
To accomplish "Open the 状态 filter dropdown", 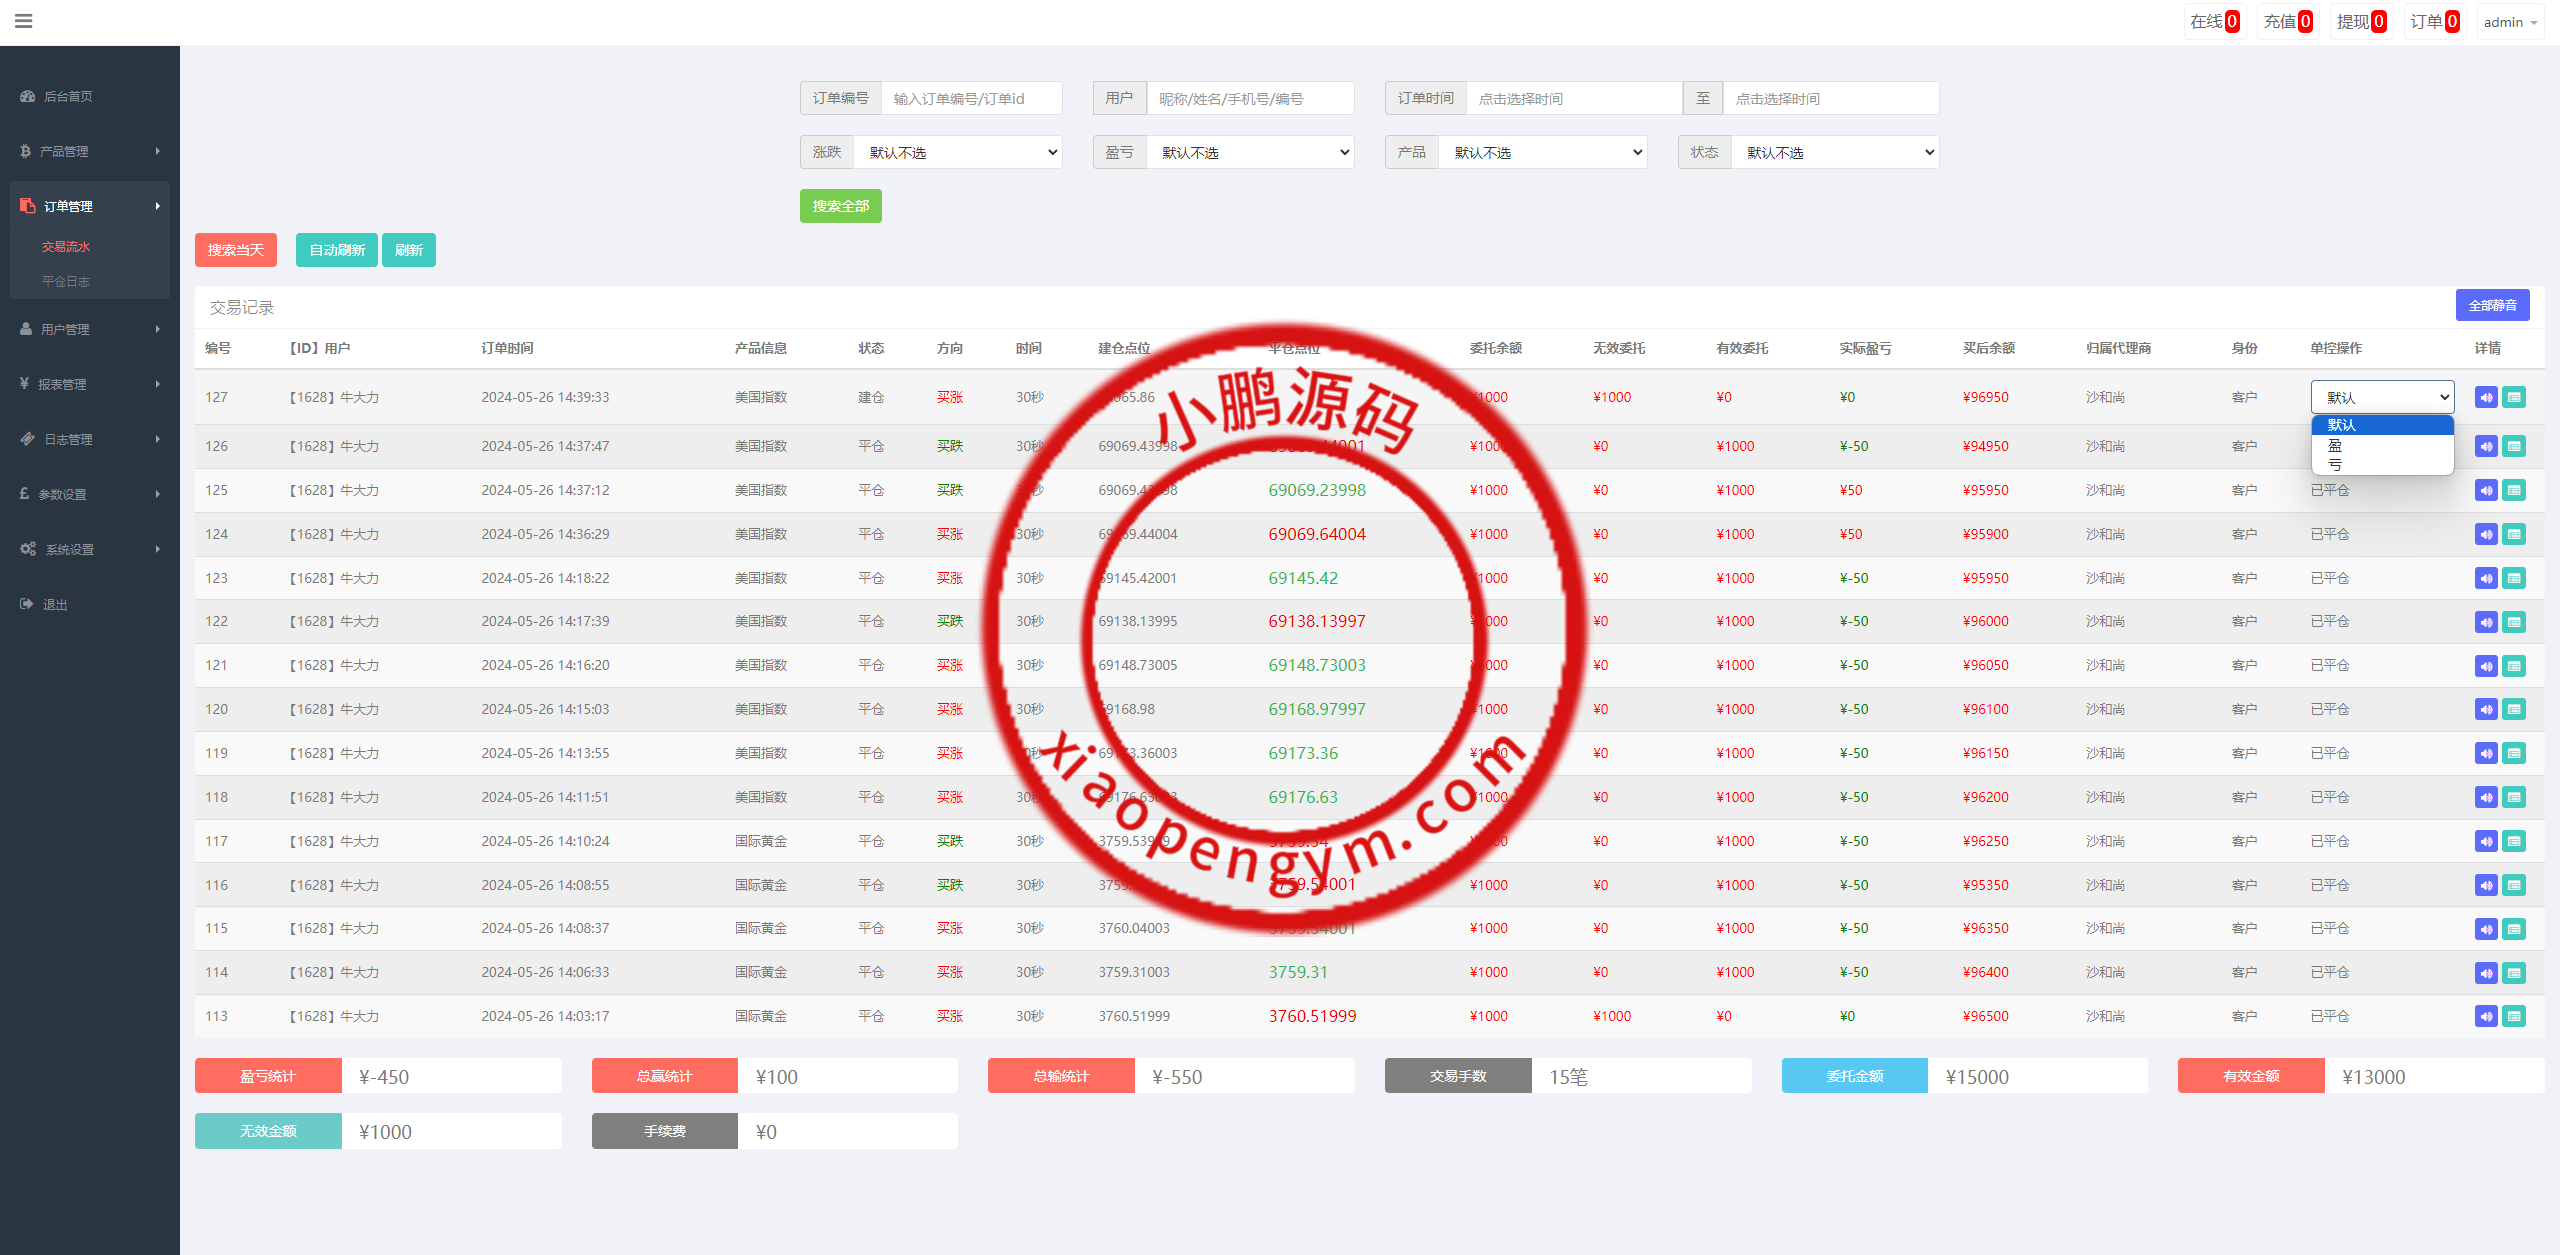I will coord(1835,153).
